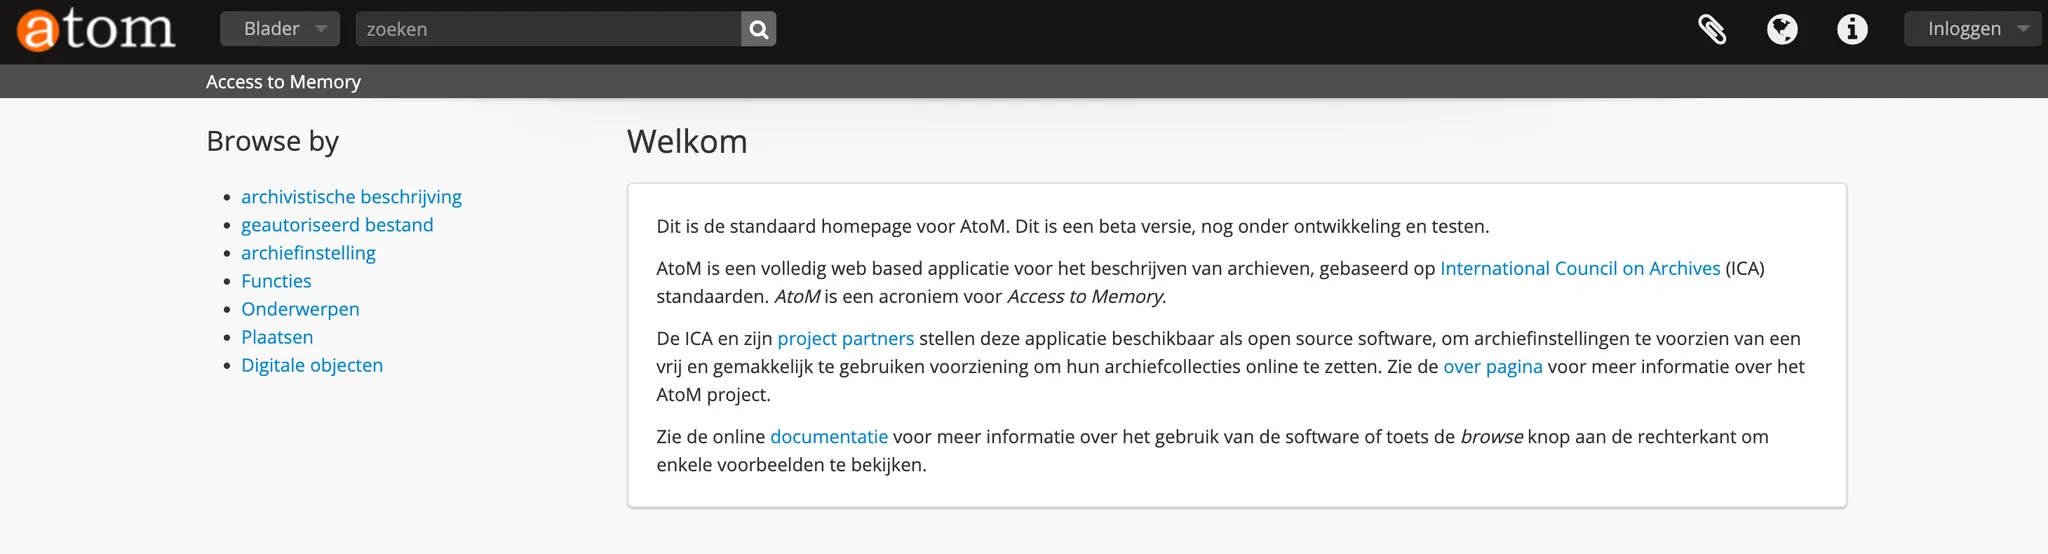The height and width of the screenshot is (554, 2048).
Task: Open geautoriseerd bestand browse link
Action: point(337,225)
